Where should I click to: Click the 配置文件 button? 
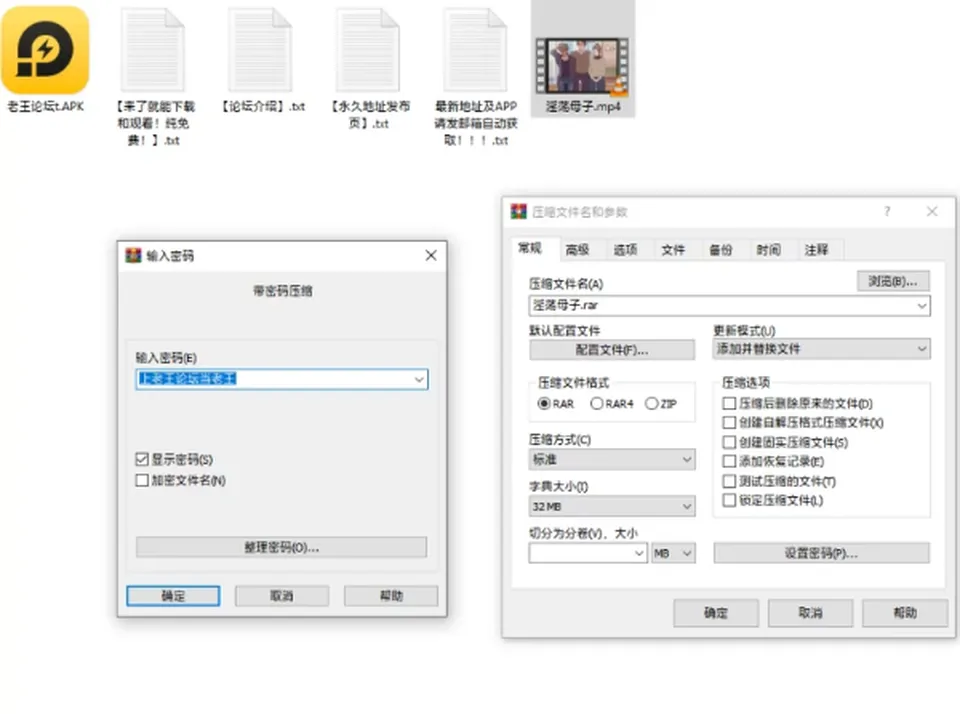(612, 350)
